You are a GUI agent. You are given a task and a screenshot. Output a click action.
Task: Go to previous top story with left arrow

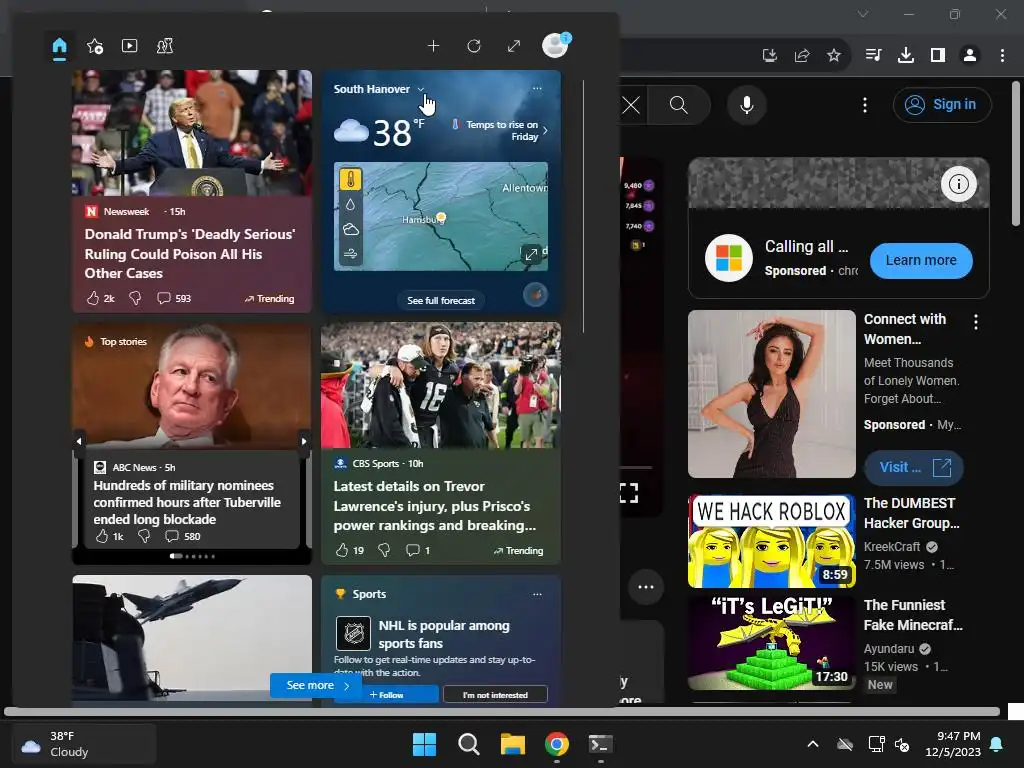(79, 441)
